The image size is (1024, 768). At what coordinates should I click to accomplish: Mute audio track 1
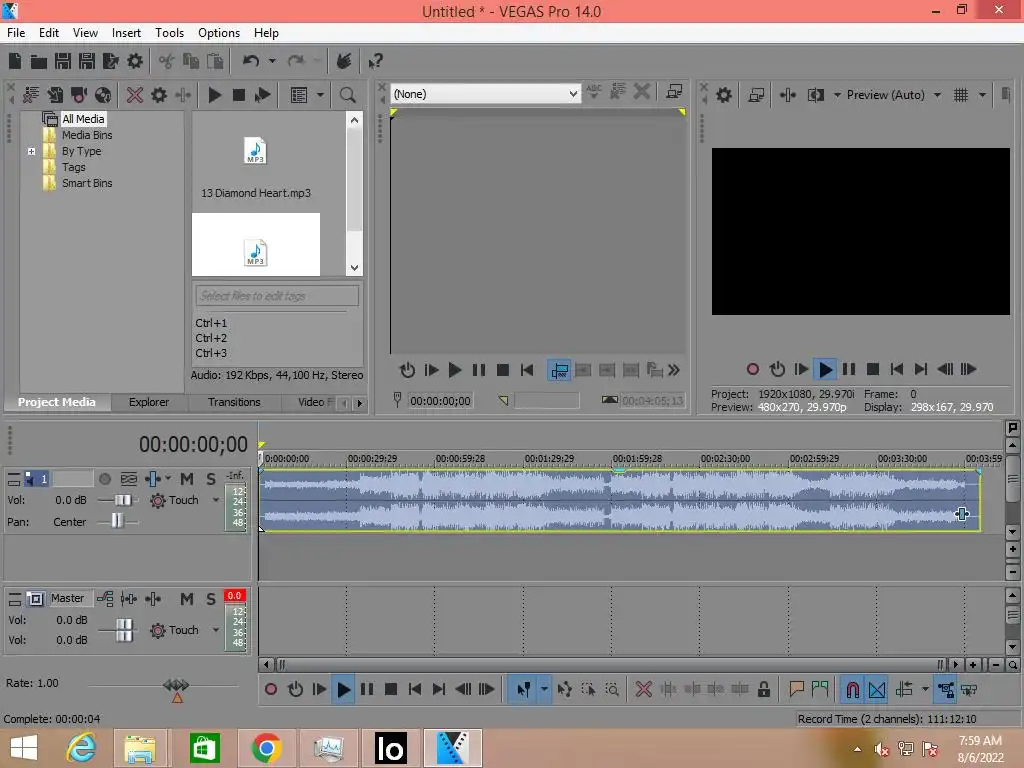click(187, 479)
